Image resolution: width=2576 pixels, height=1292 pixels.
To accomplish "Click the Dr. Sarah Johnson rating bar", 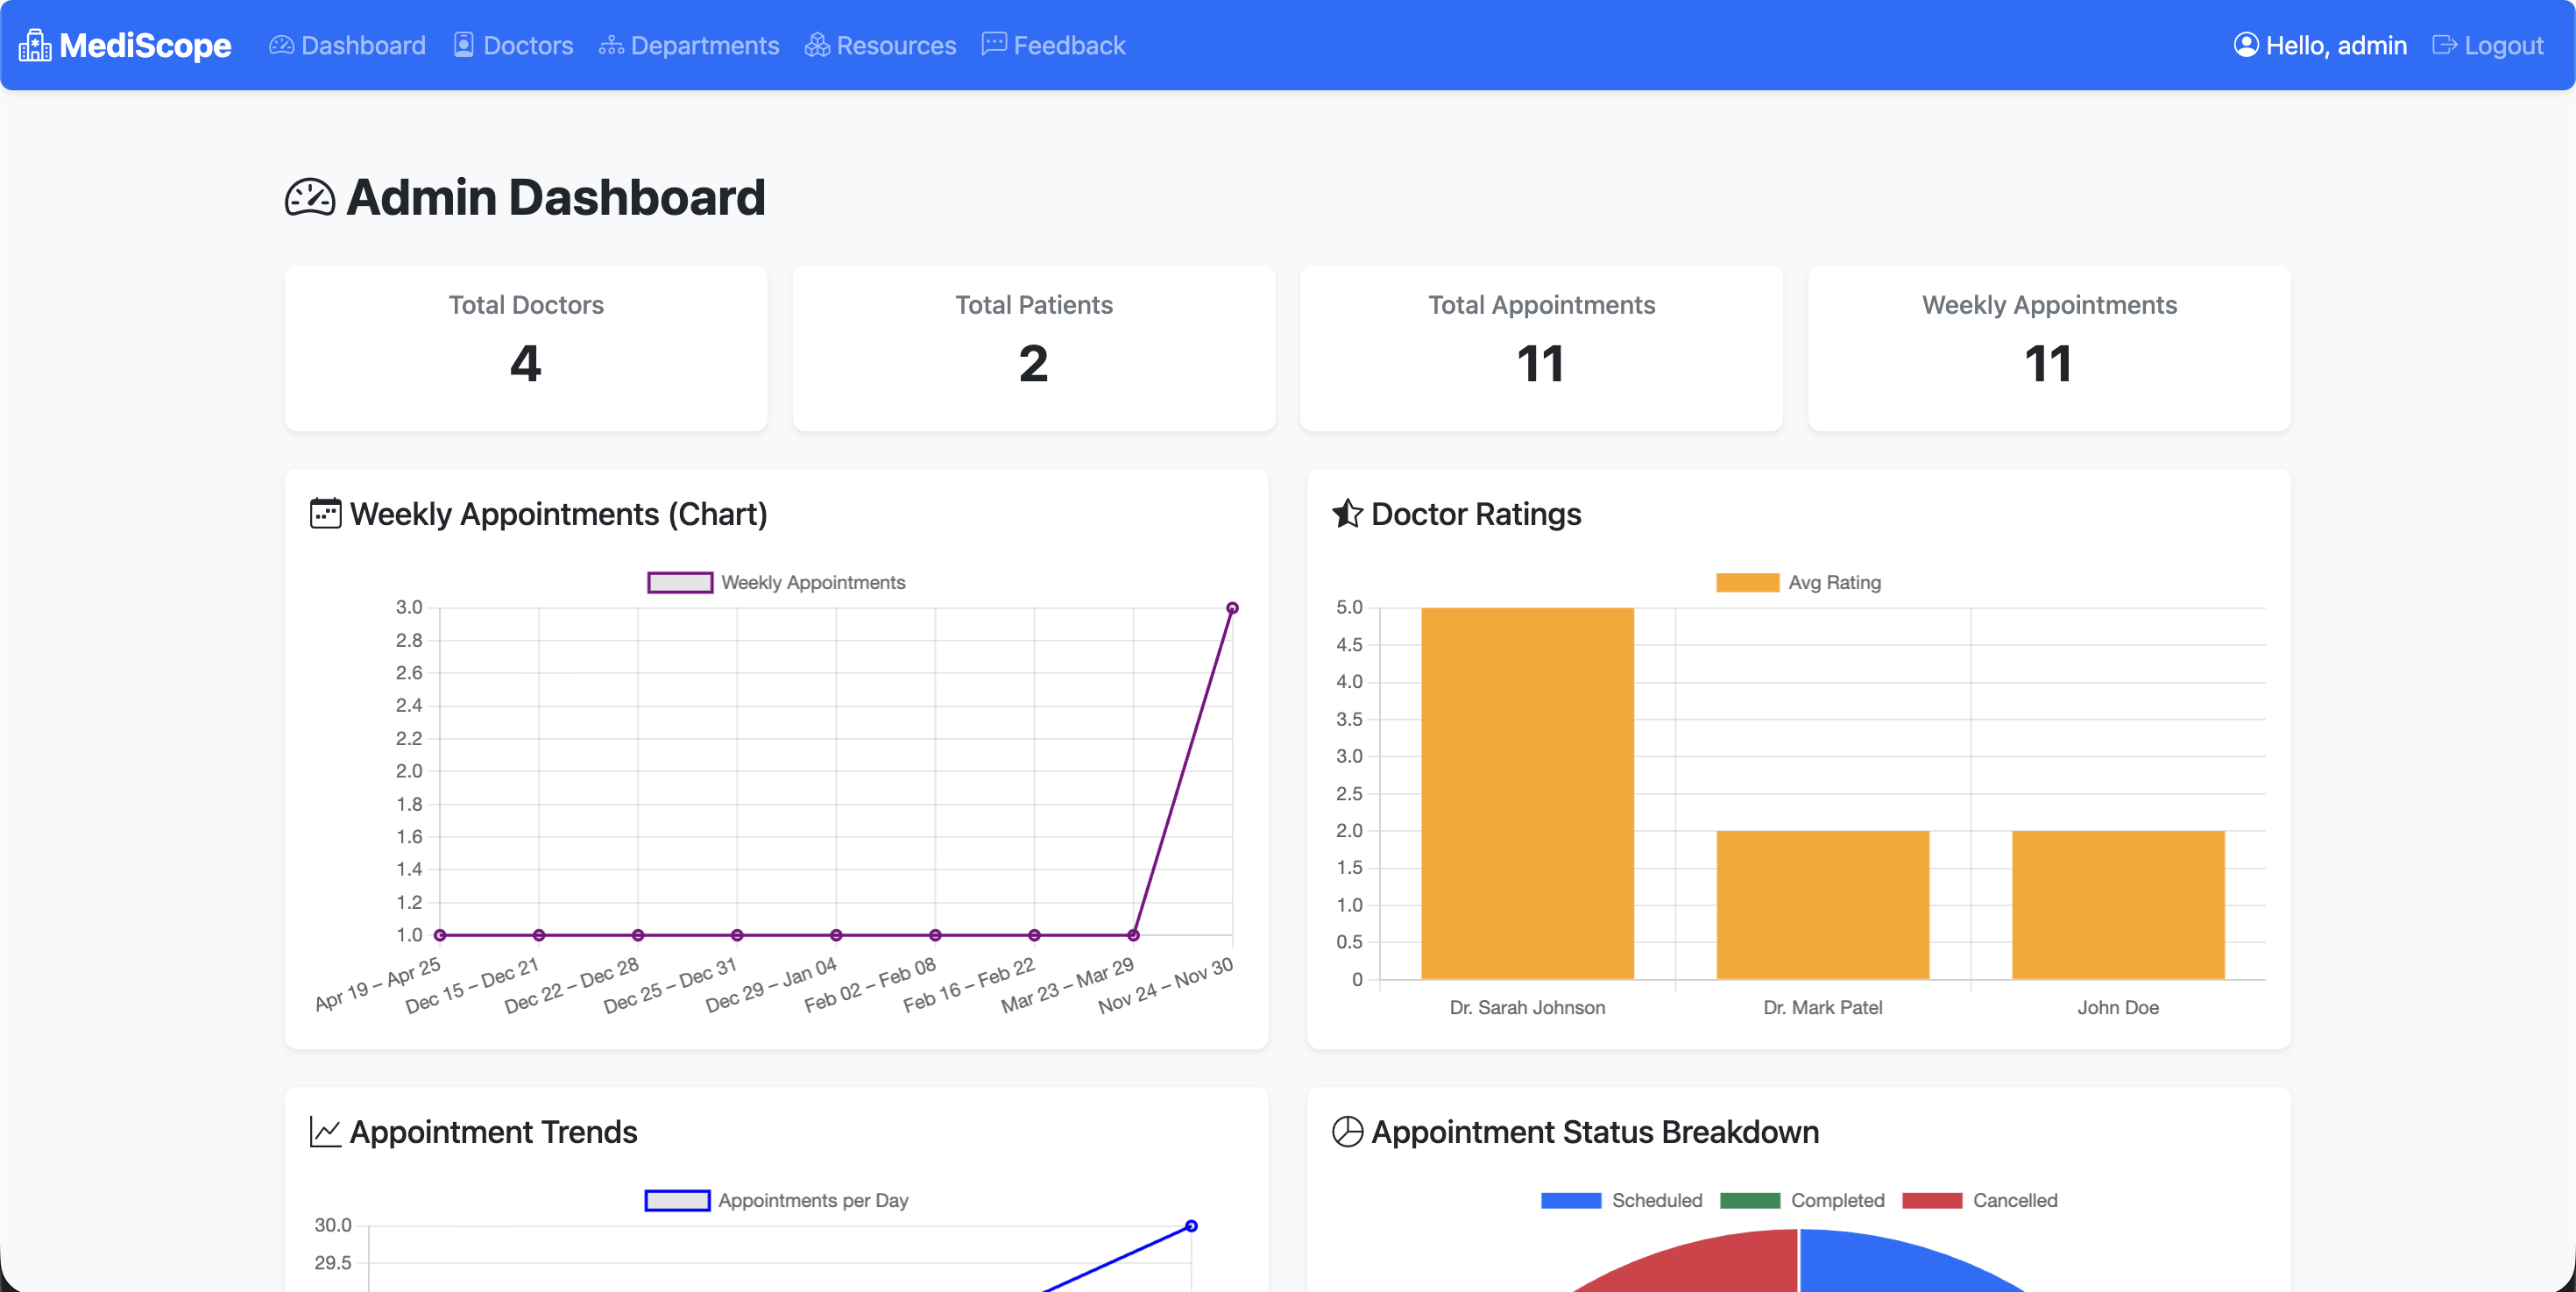I will 1527,793.
